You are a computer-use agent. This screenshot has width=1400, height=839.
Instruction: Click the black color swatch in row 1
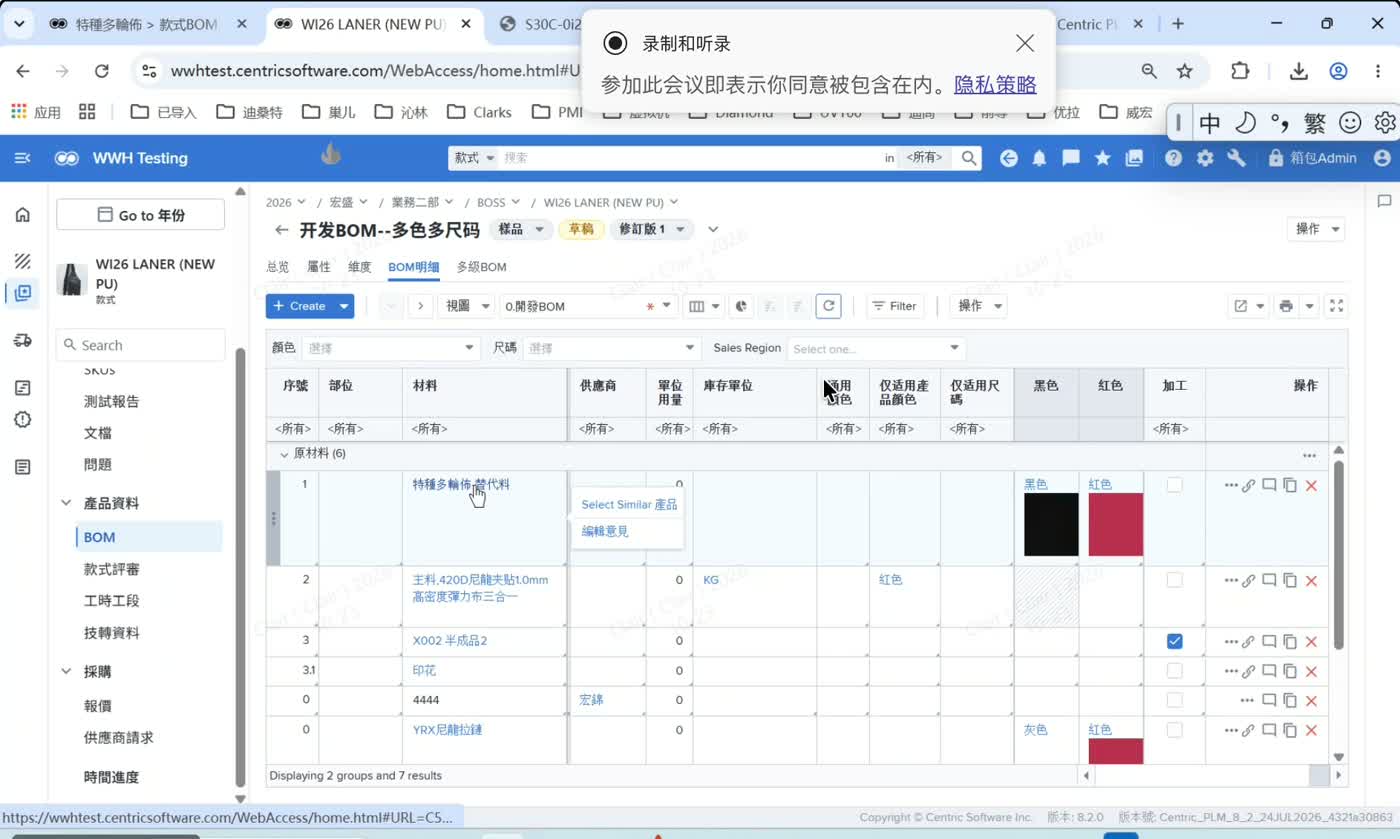[x=1051, y=524]
